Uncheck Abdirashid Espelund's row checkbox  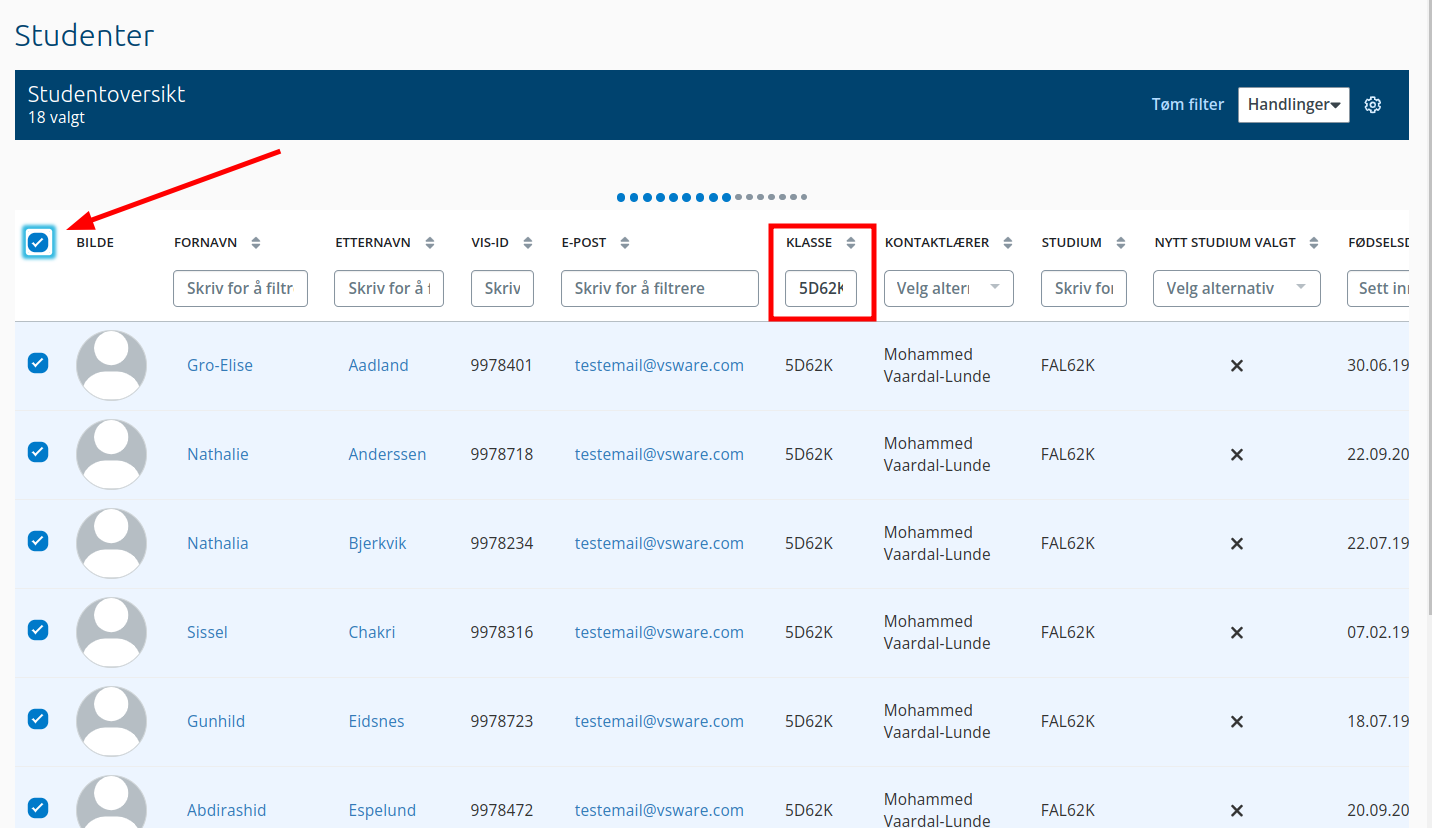coord(38,808)
